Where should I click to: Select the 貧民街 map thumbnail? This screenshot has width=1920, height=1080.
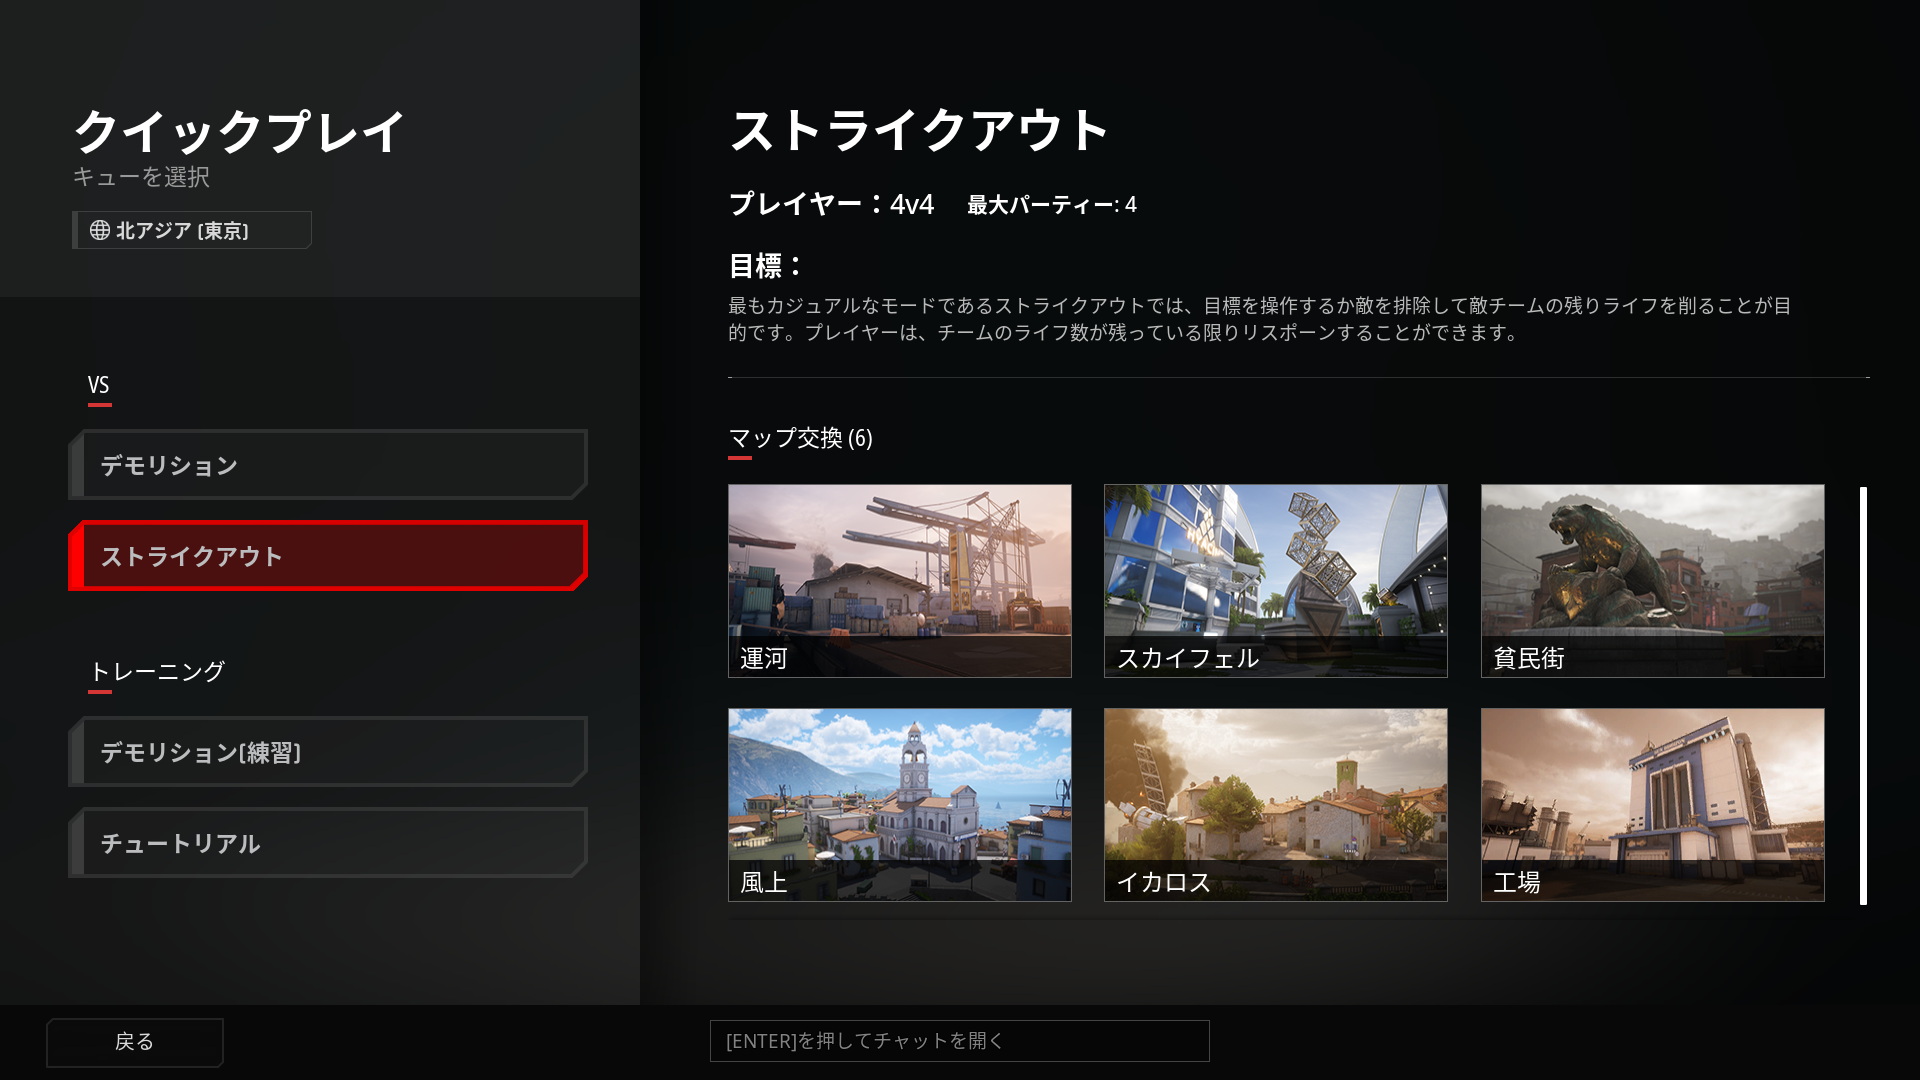(1652, 580)
